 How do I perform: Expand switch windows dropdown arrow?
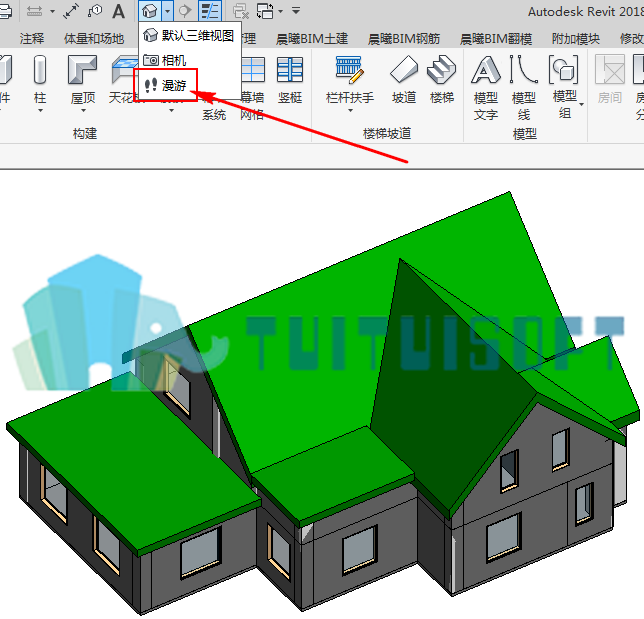281,11
